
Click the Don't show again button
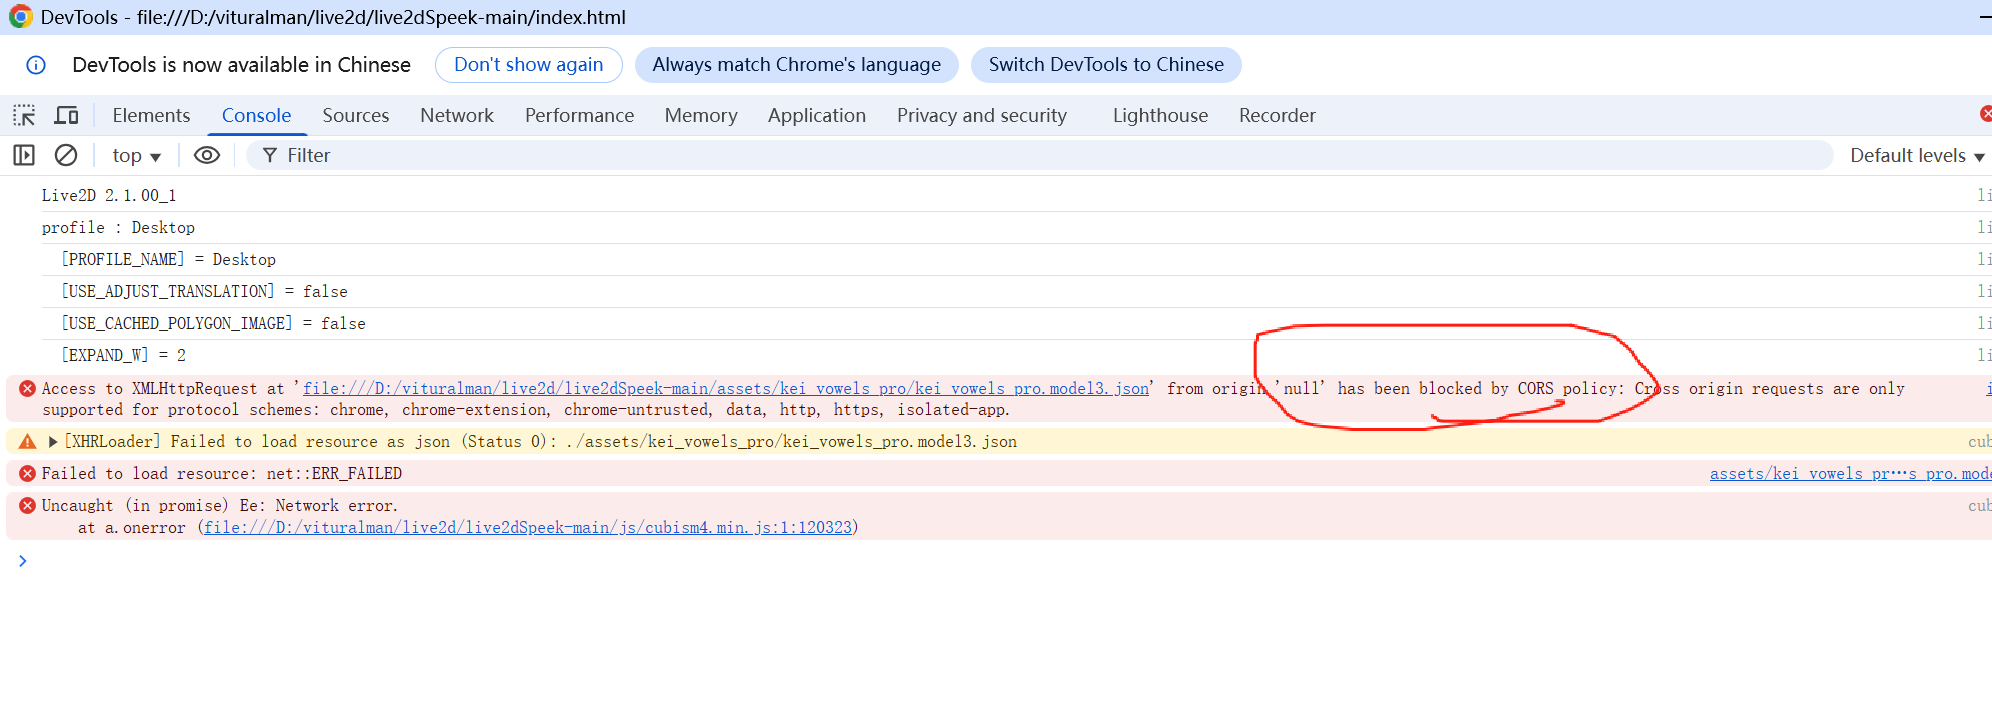(x=529, y=65)
